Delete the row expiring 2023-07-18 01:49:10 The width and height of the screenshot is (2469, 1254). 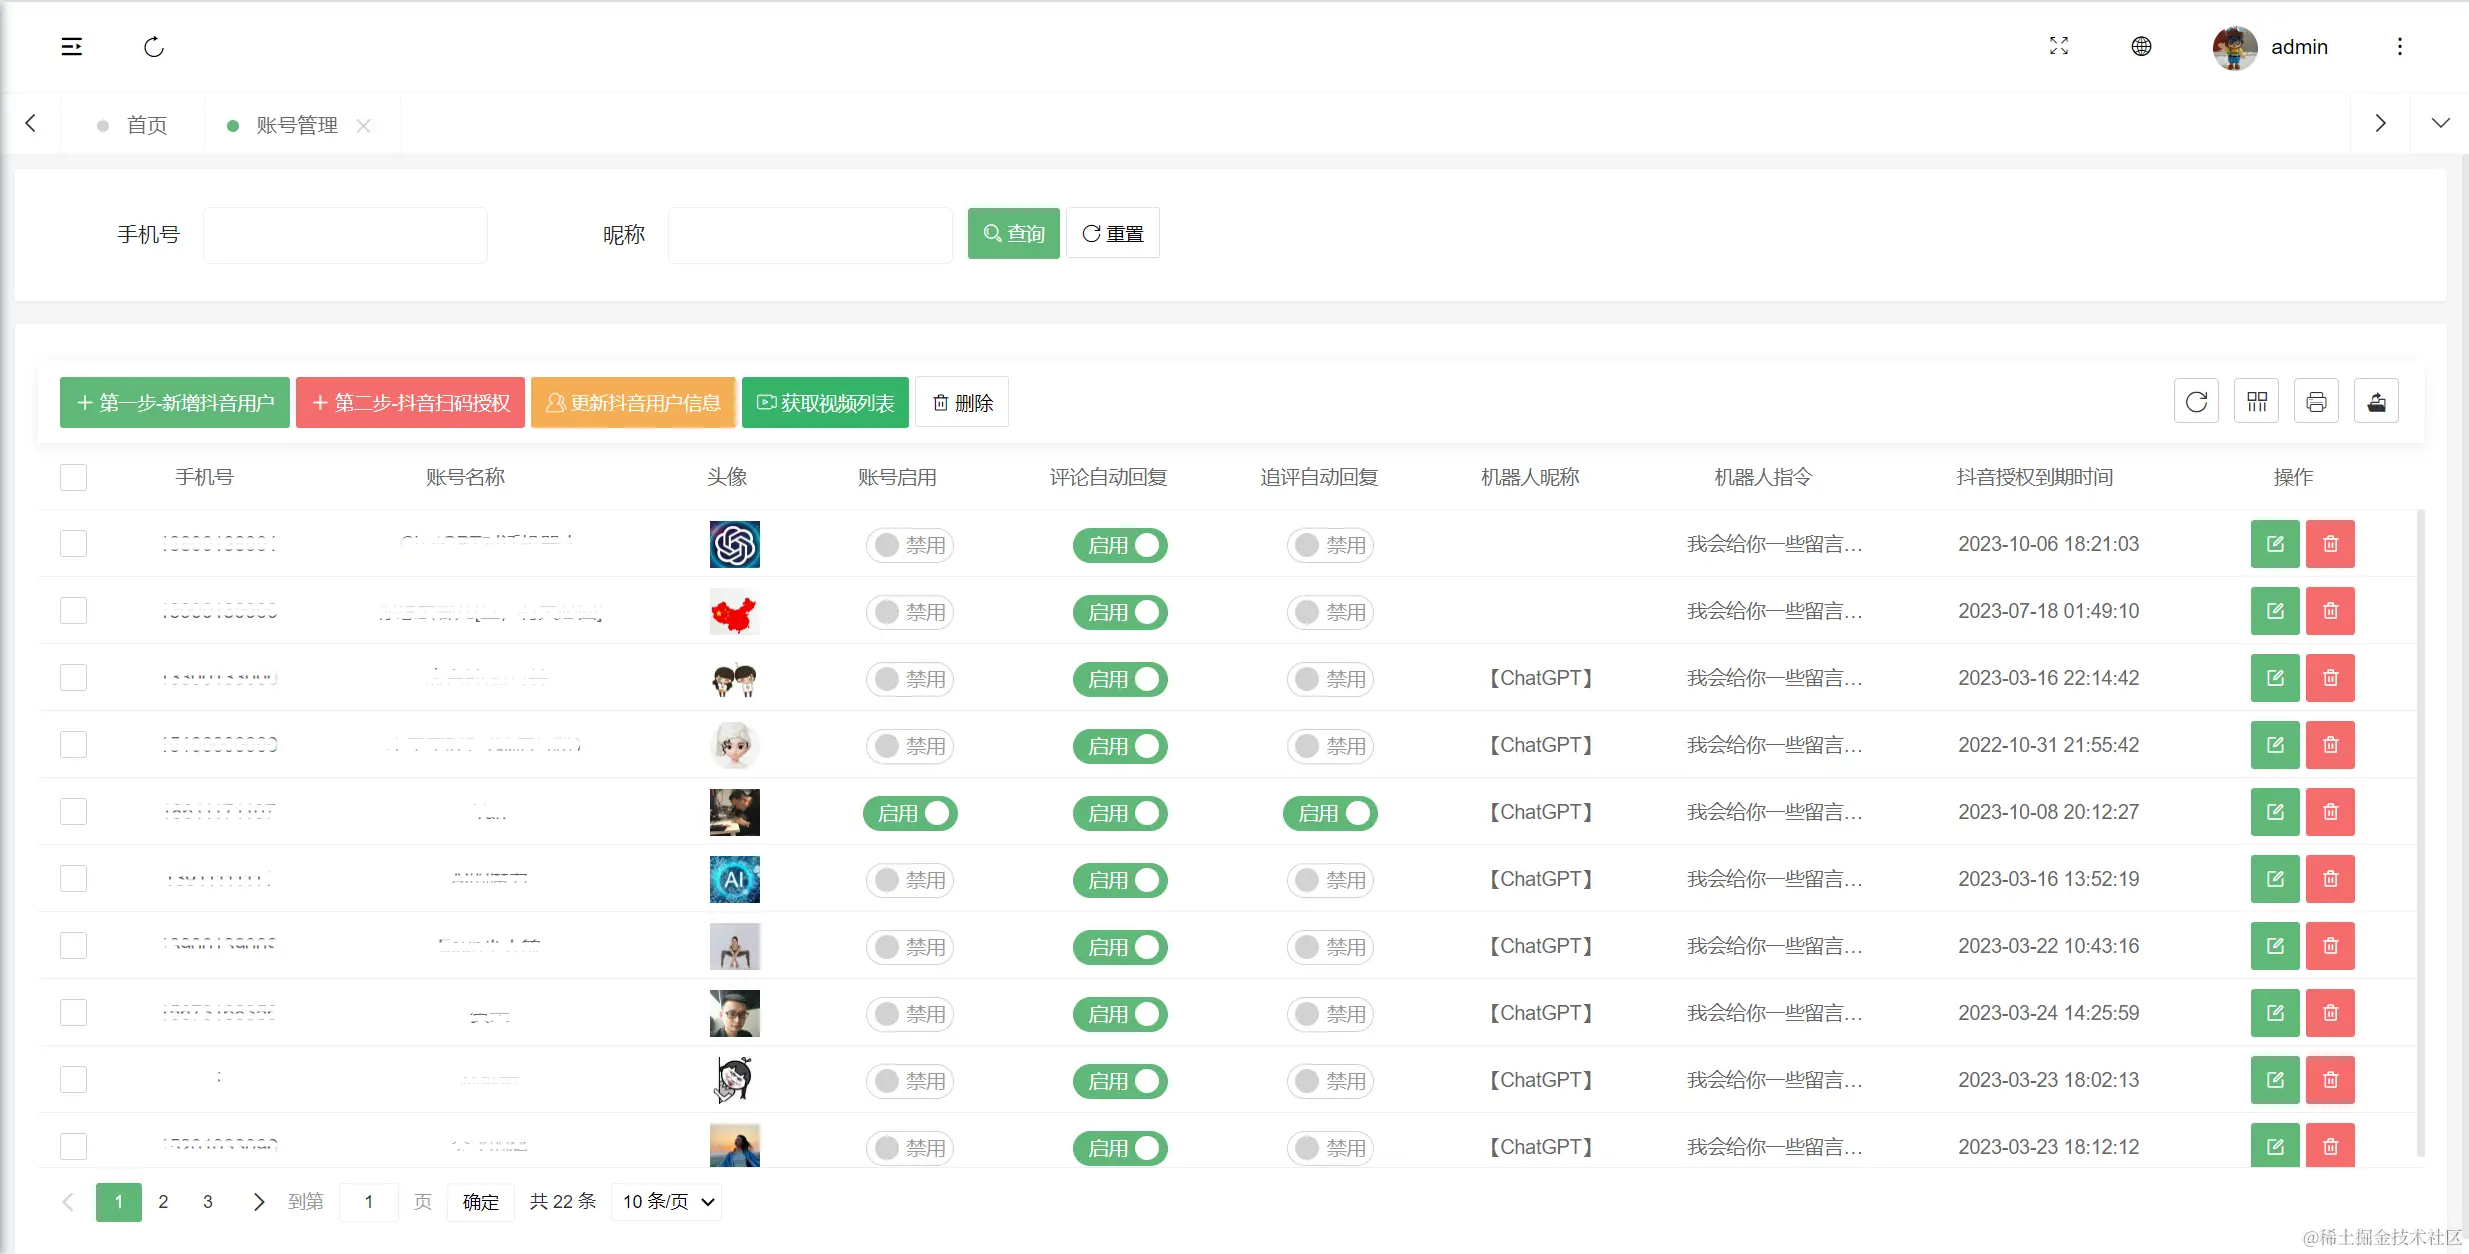coord(2330,611)
